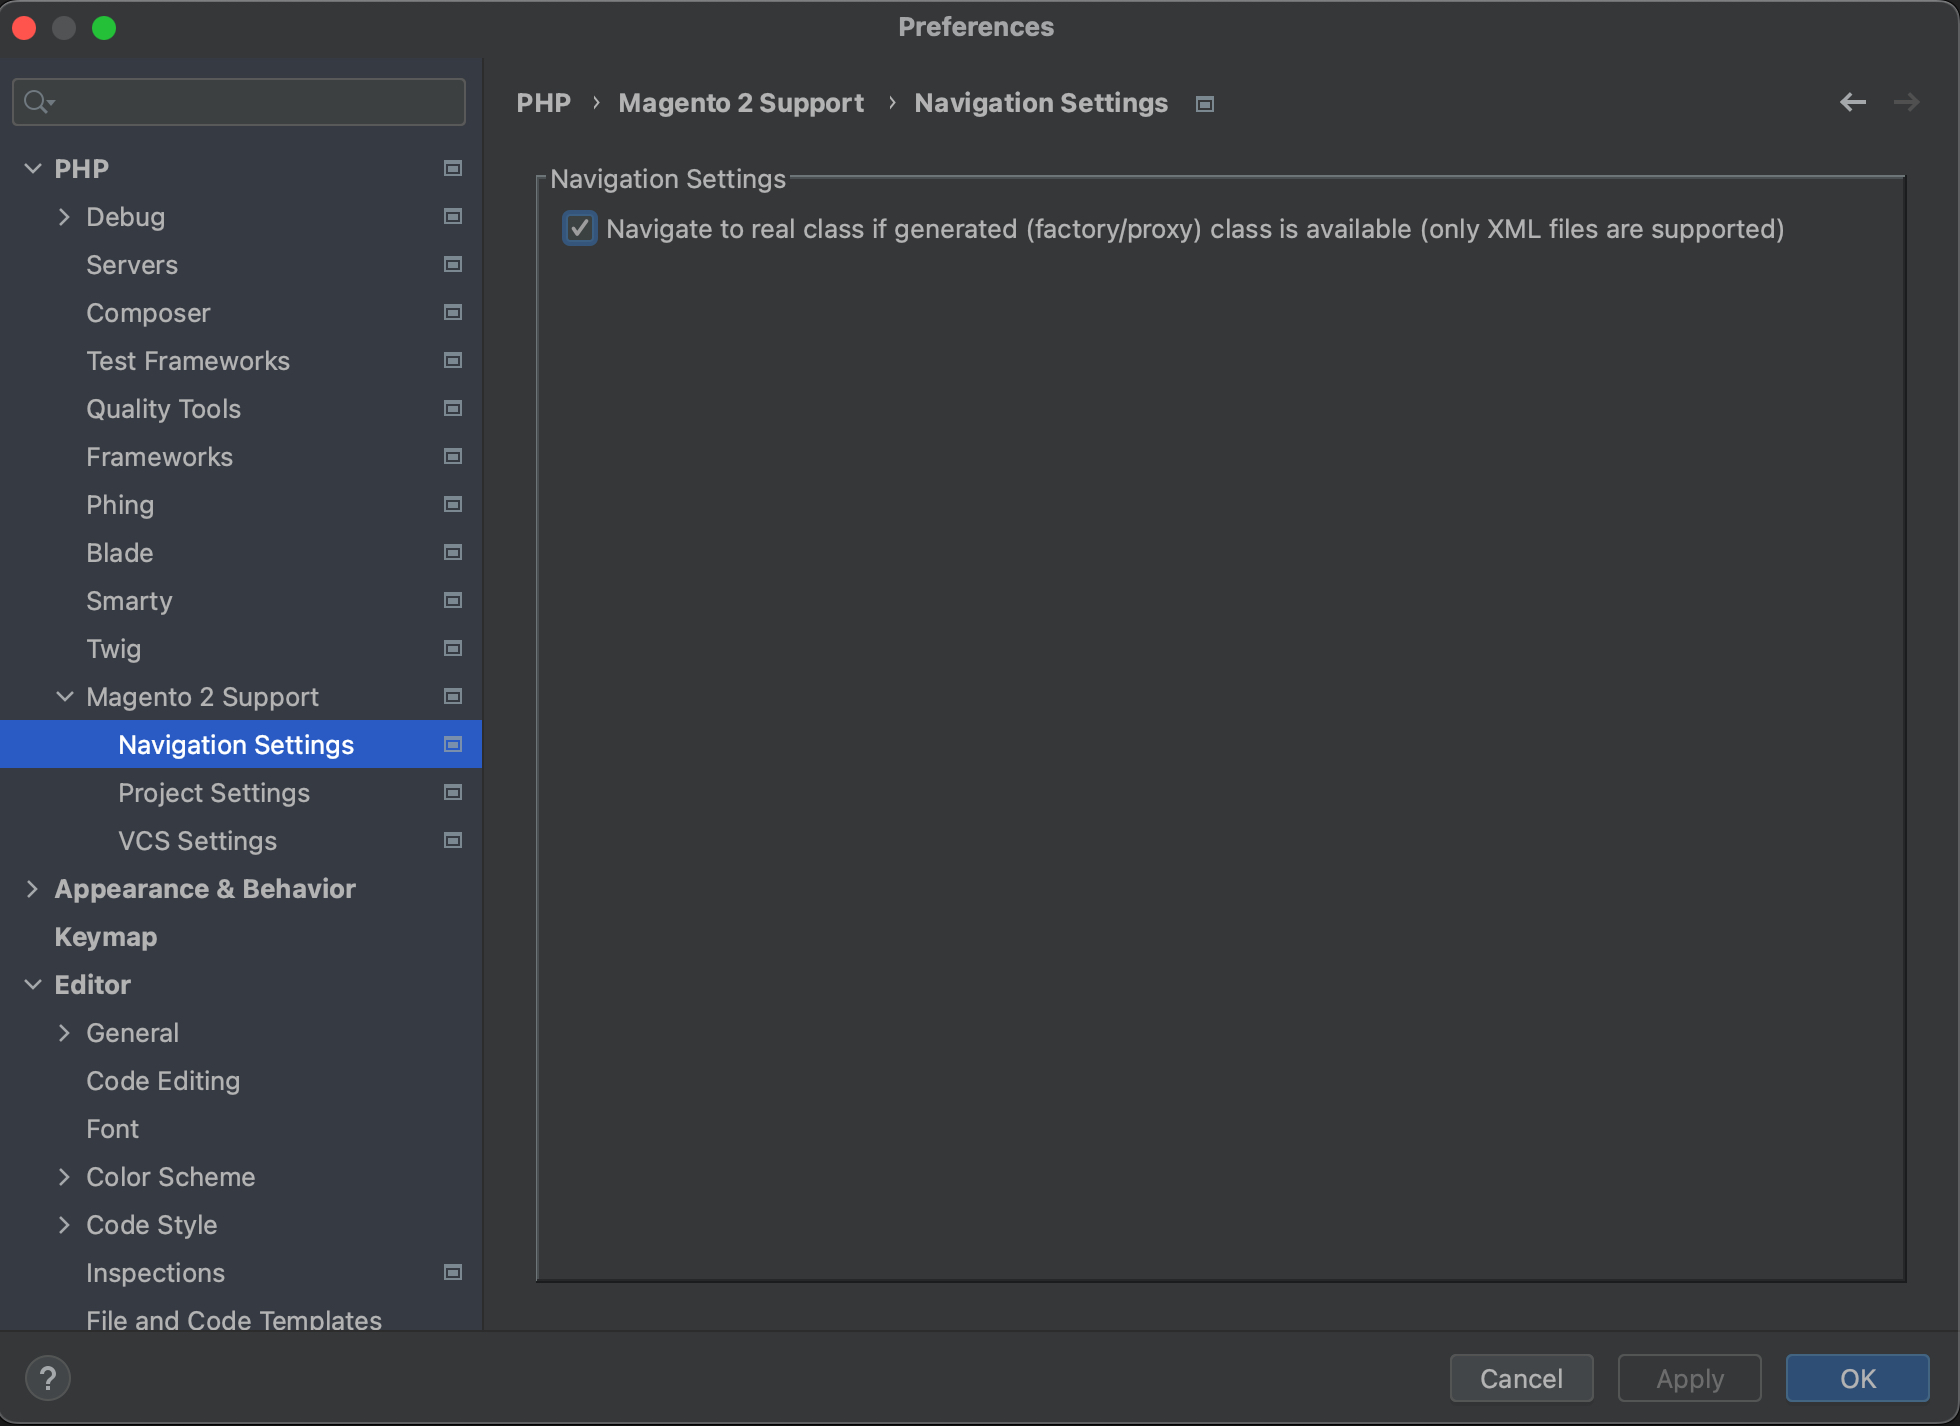This screenshot has height=1426, width=1960.
Task: Click the project-level icon beside Test Frameworks
Action: pos(453,360)
